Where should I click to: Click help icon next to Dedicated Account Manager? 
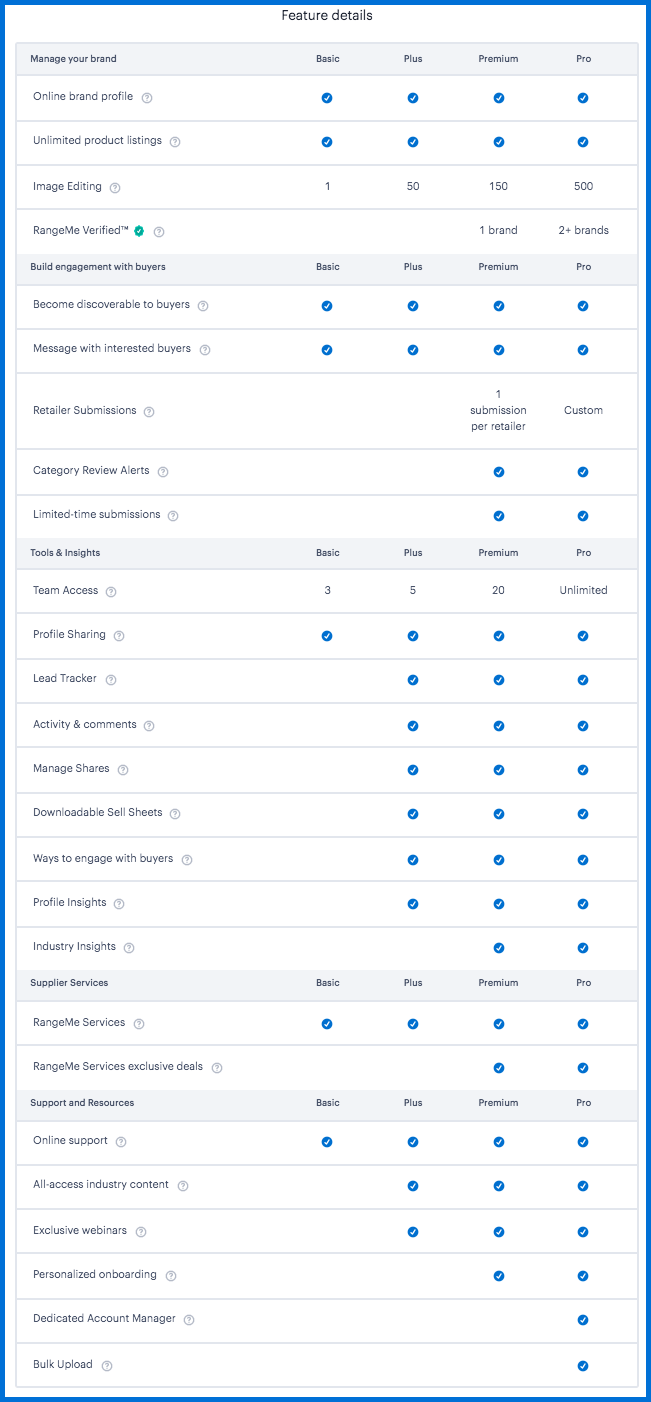(x=189, y=1320)
